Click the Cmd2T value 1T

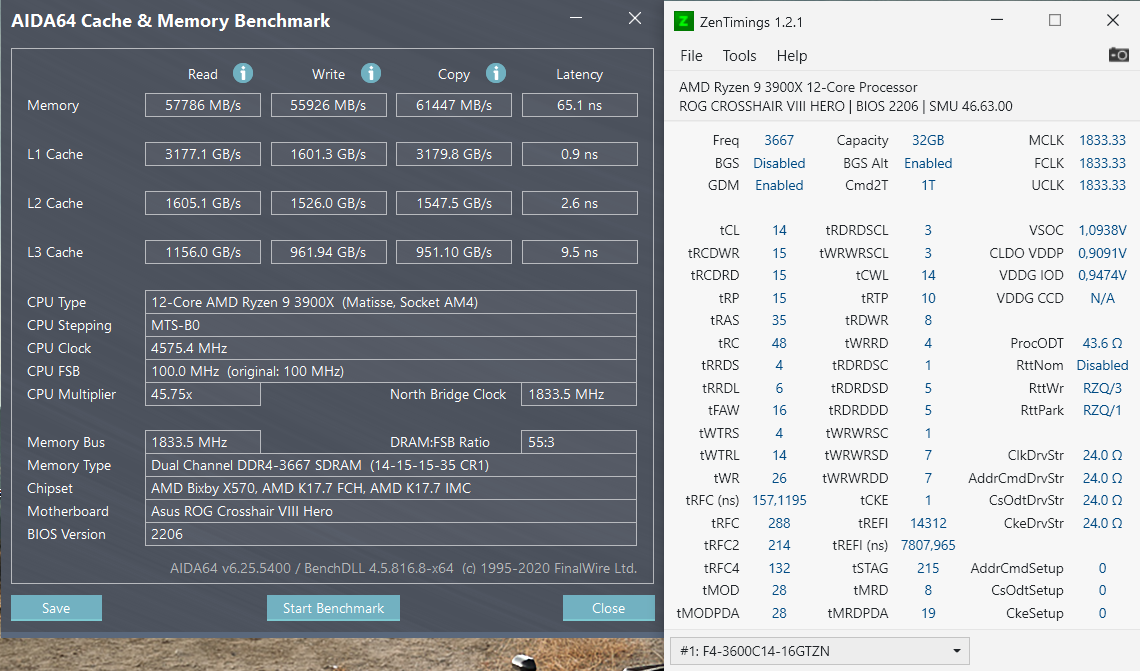click(928, 185)
